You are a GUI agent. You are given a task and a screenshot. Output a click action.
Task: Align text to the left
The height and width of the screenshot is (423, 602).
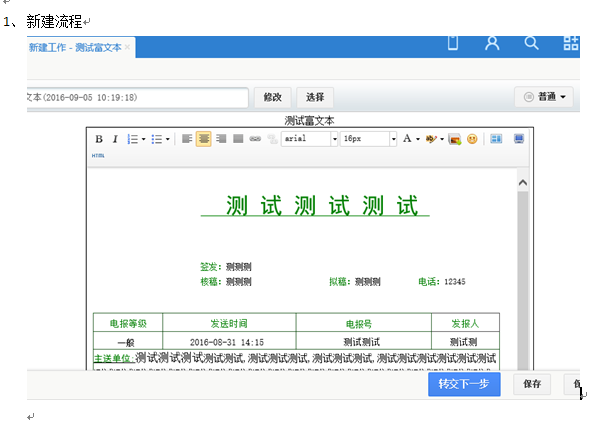187,139
